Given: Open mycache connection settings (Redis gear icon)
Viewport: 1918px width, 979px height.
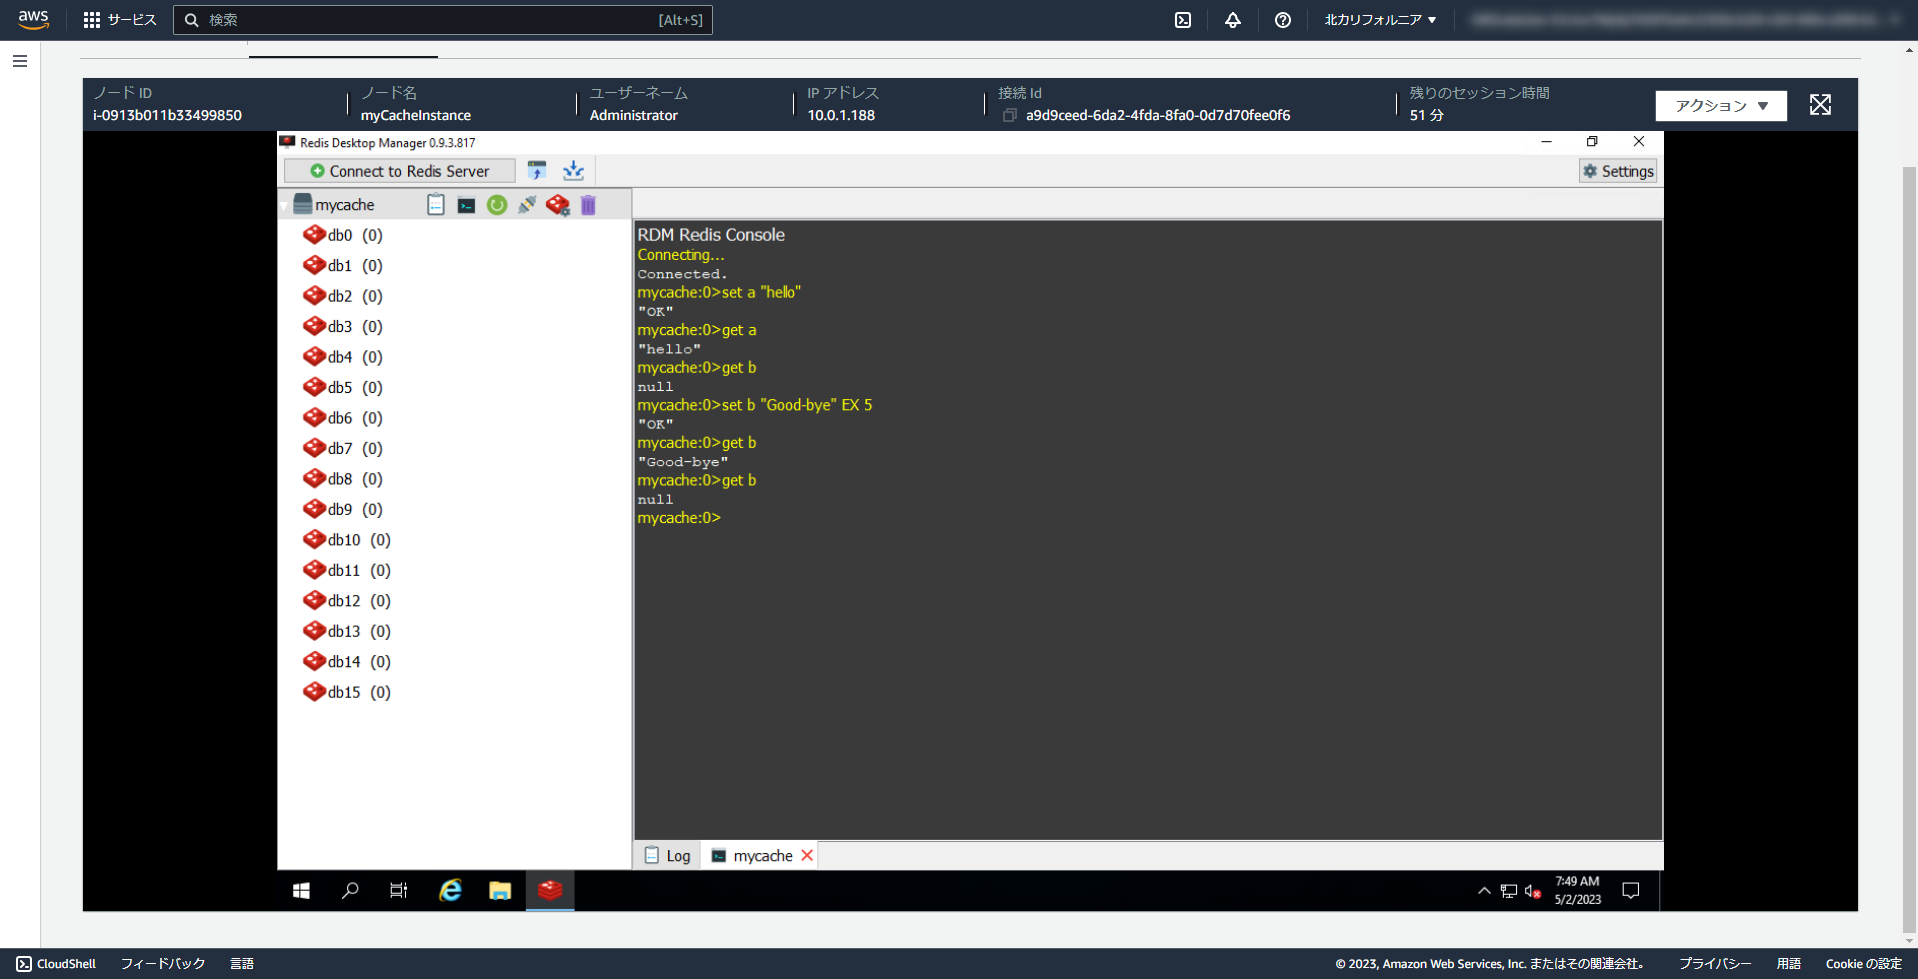Looking at the screenshot, I should tap(558, 204).
